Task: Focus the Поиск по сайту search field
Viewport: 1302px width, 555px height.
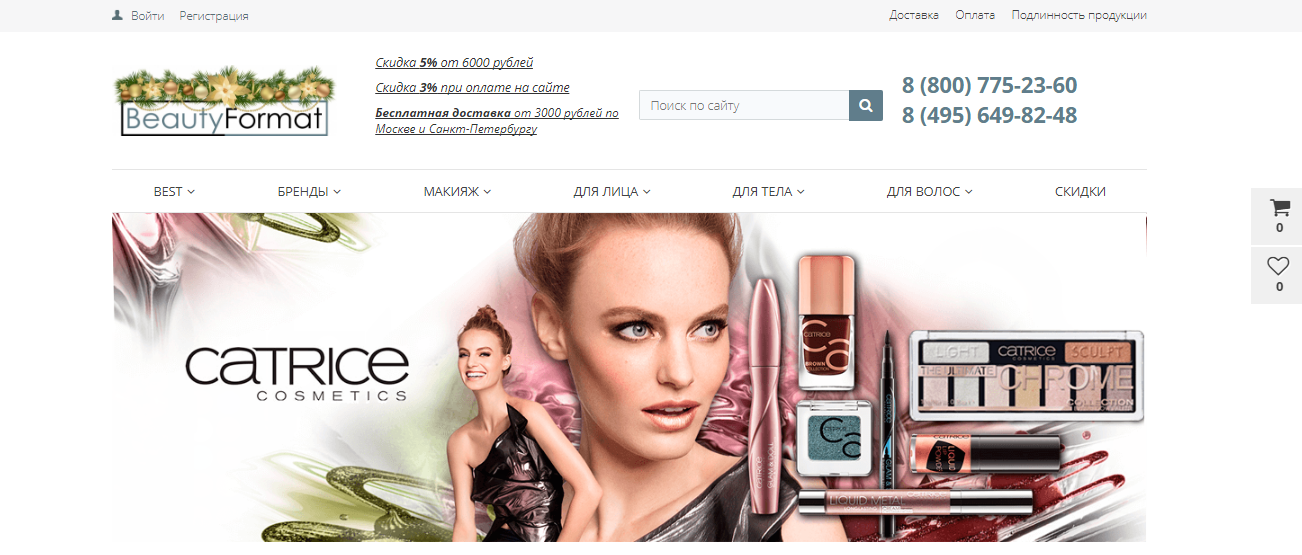Action: coord(744,105)
